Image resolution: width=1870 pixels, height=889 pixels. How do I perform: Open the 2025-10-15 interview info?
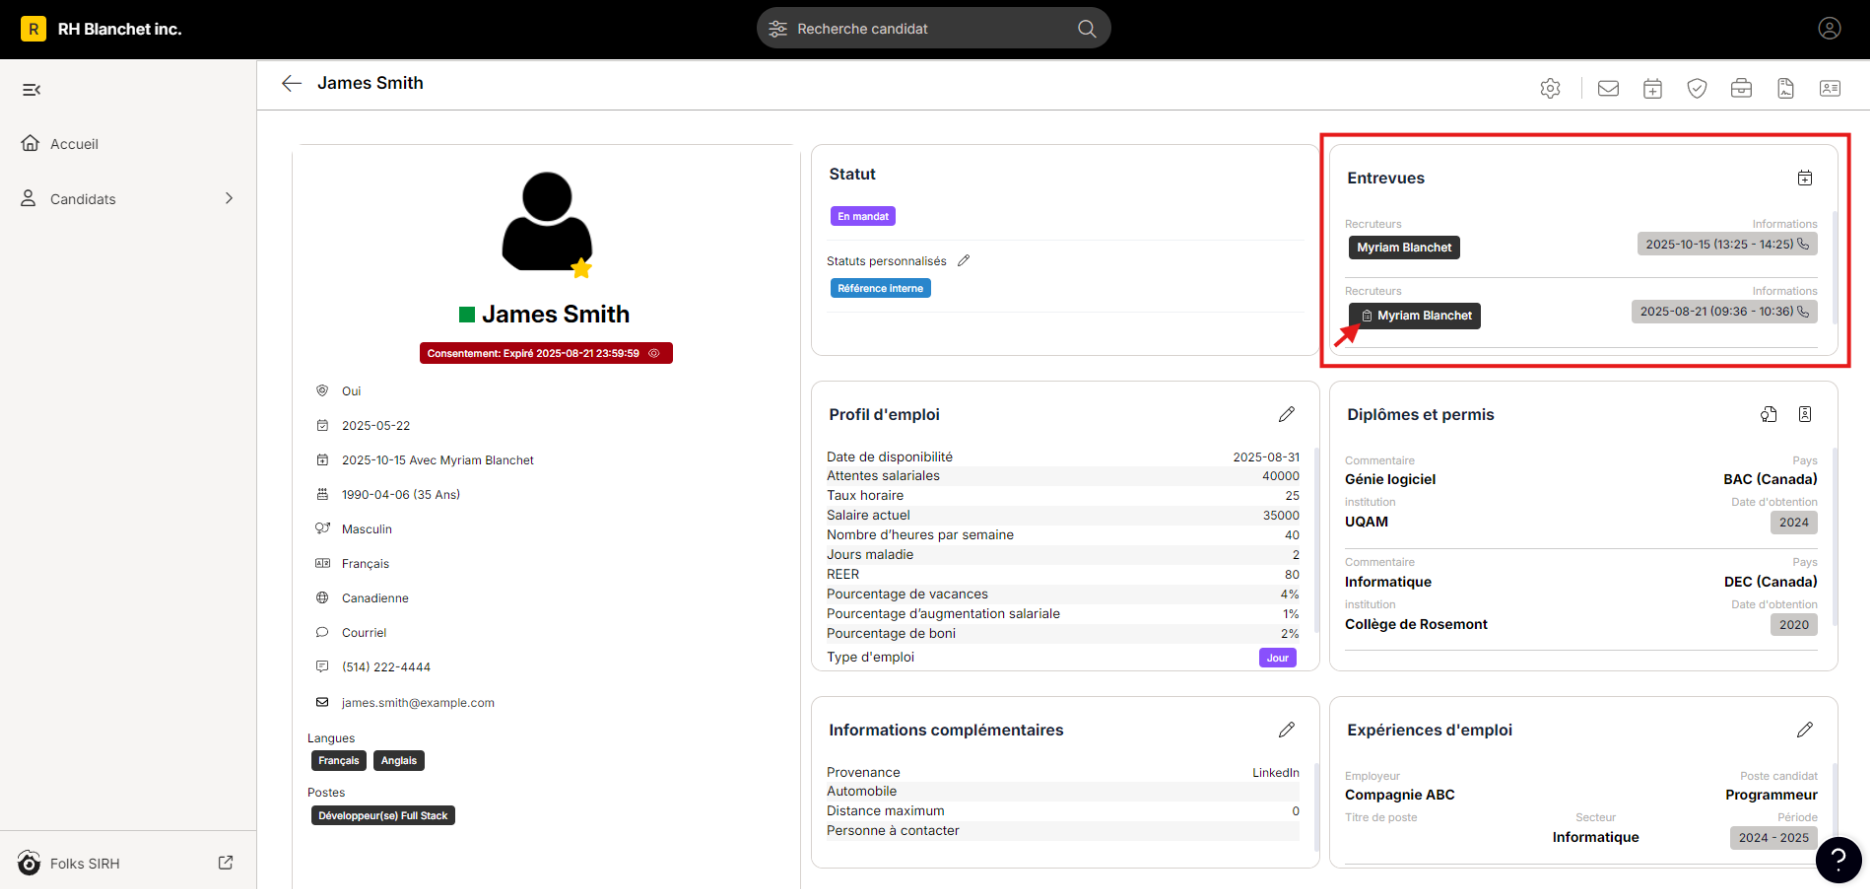[x=1727, y=244]
